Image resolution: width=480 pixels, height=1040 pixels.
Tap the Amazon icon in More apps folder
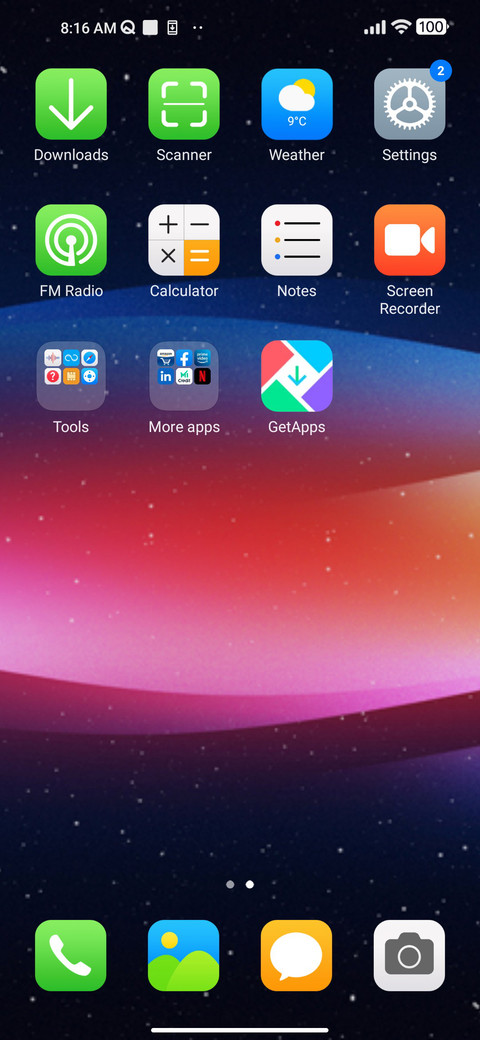tap(166, 358)
